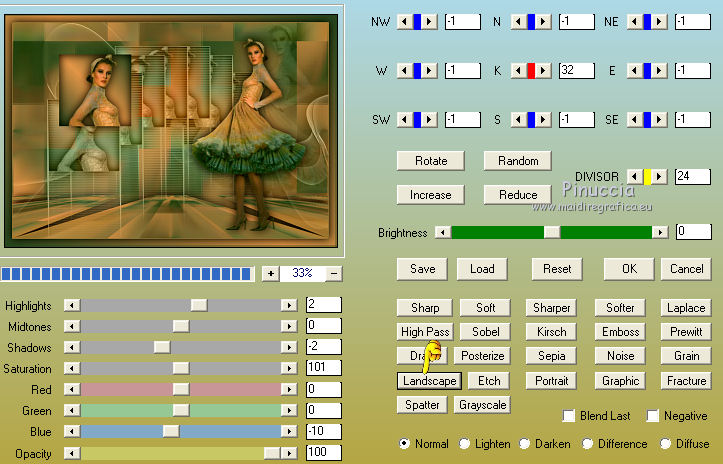Select the Normal blend mode
The height and width of the screenshot is (464, 723).
[x=404, y=444]
